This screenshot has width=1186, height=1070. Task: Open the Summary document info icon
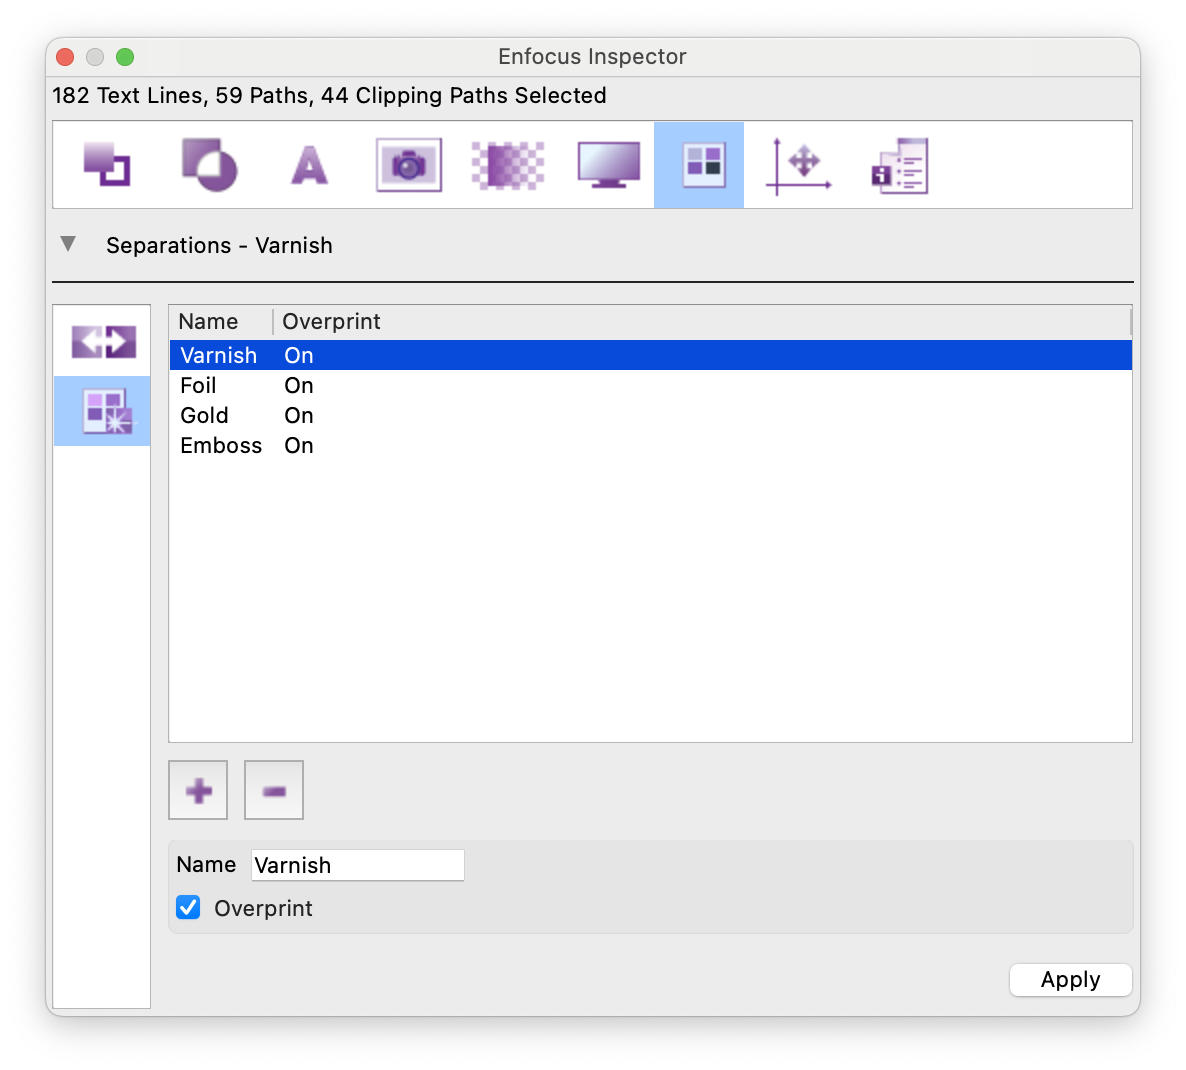(x=899, y=166)
